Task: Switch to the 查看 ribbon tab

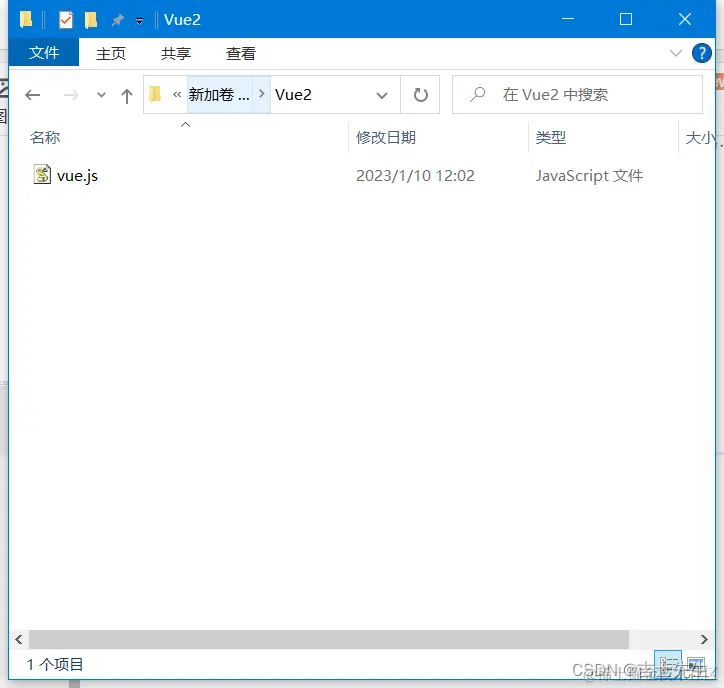Action: point(241,54)
